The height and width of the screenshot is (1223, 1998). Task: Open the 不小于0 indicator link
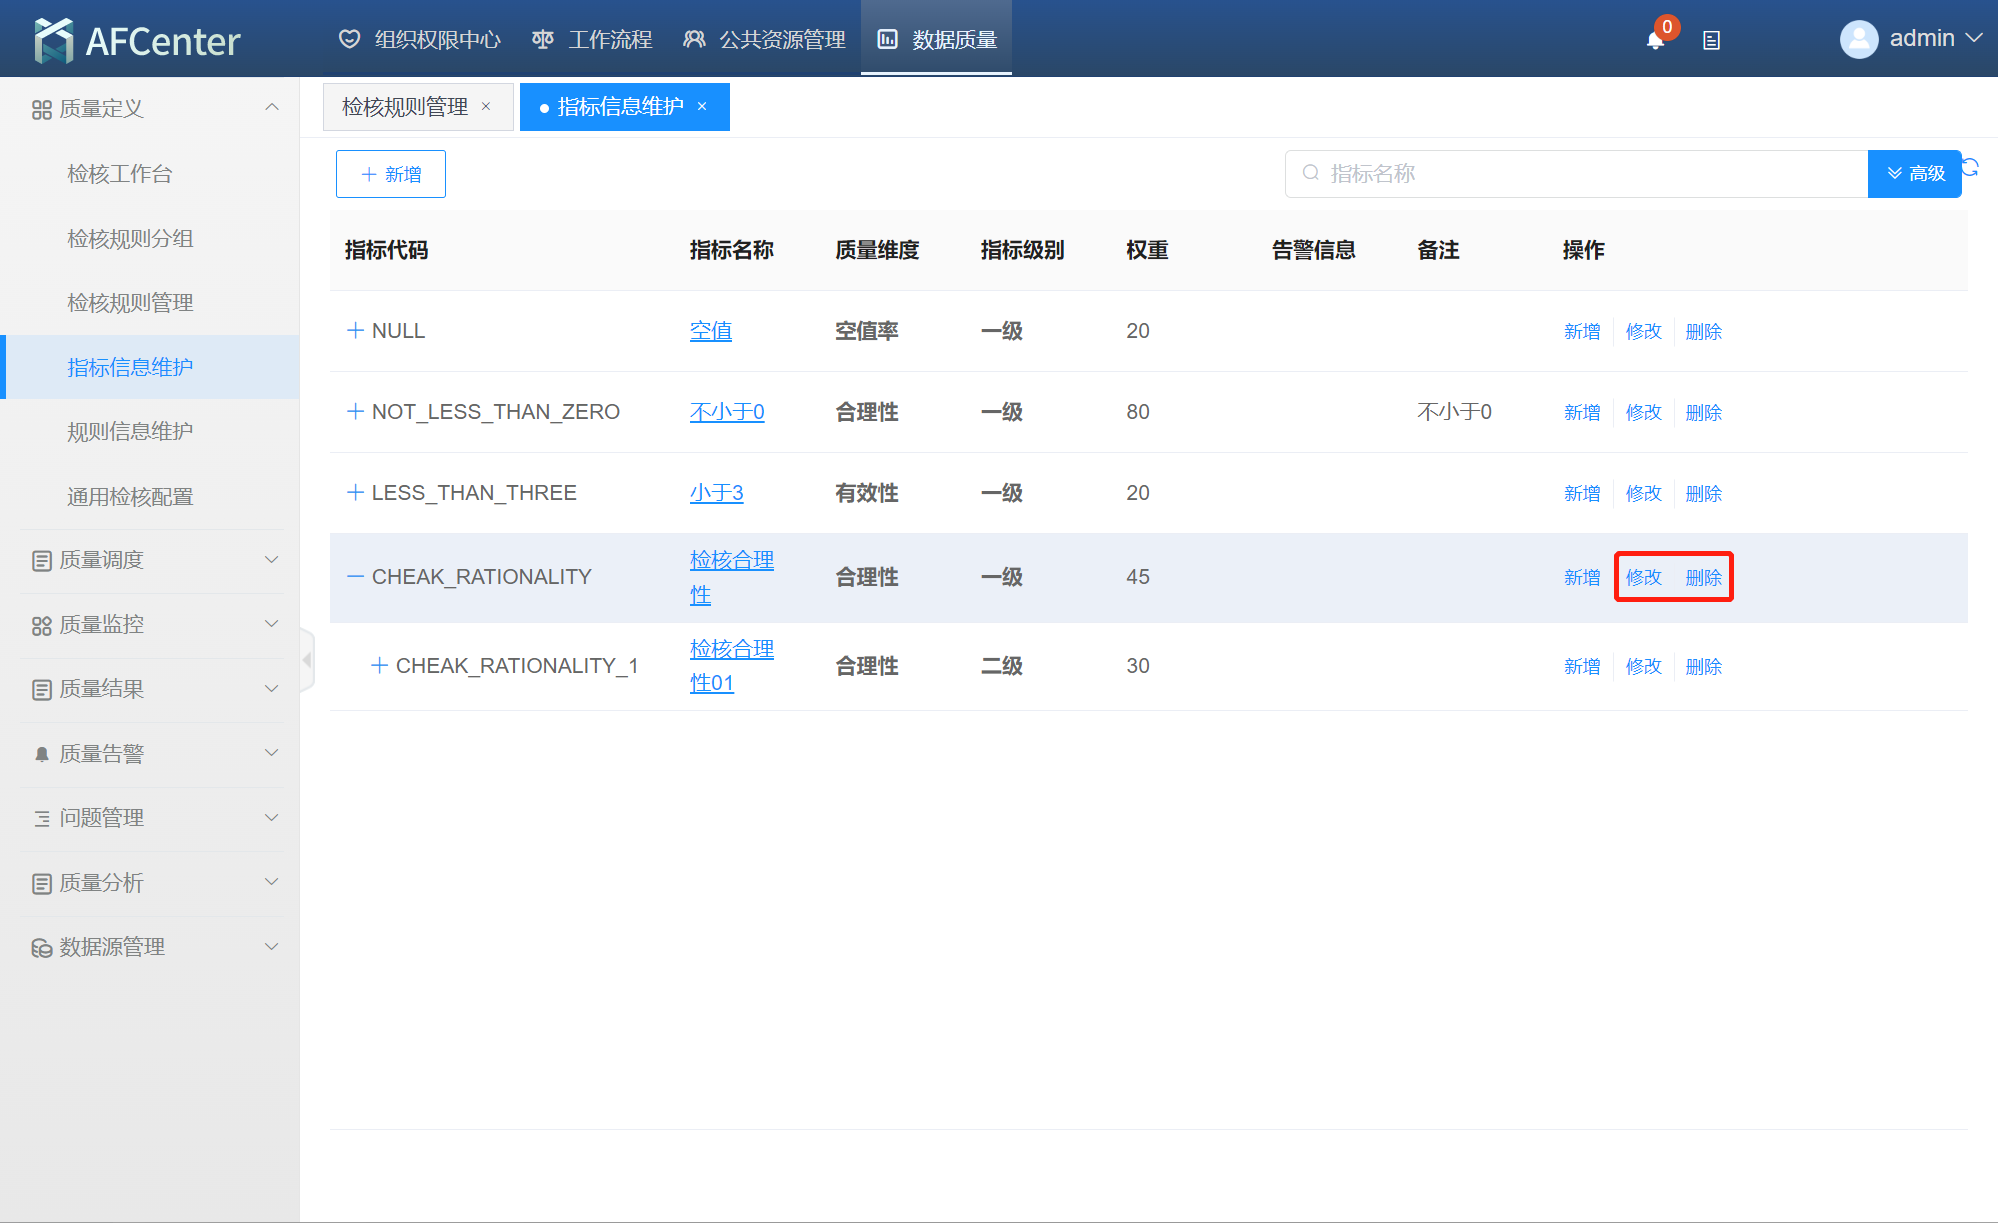(727, 412)
